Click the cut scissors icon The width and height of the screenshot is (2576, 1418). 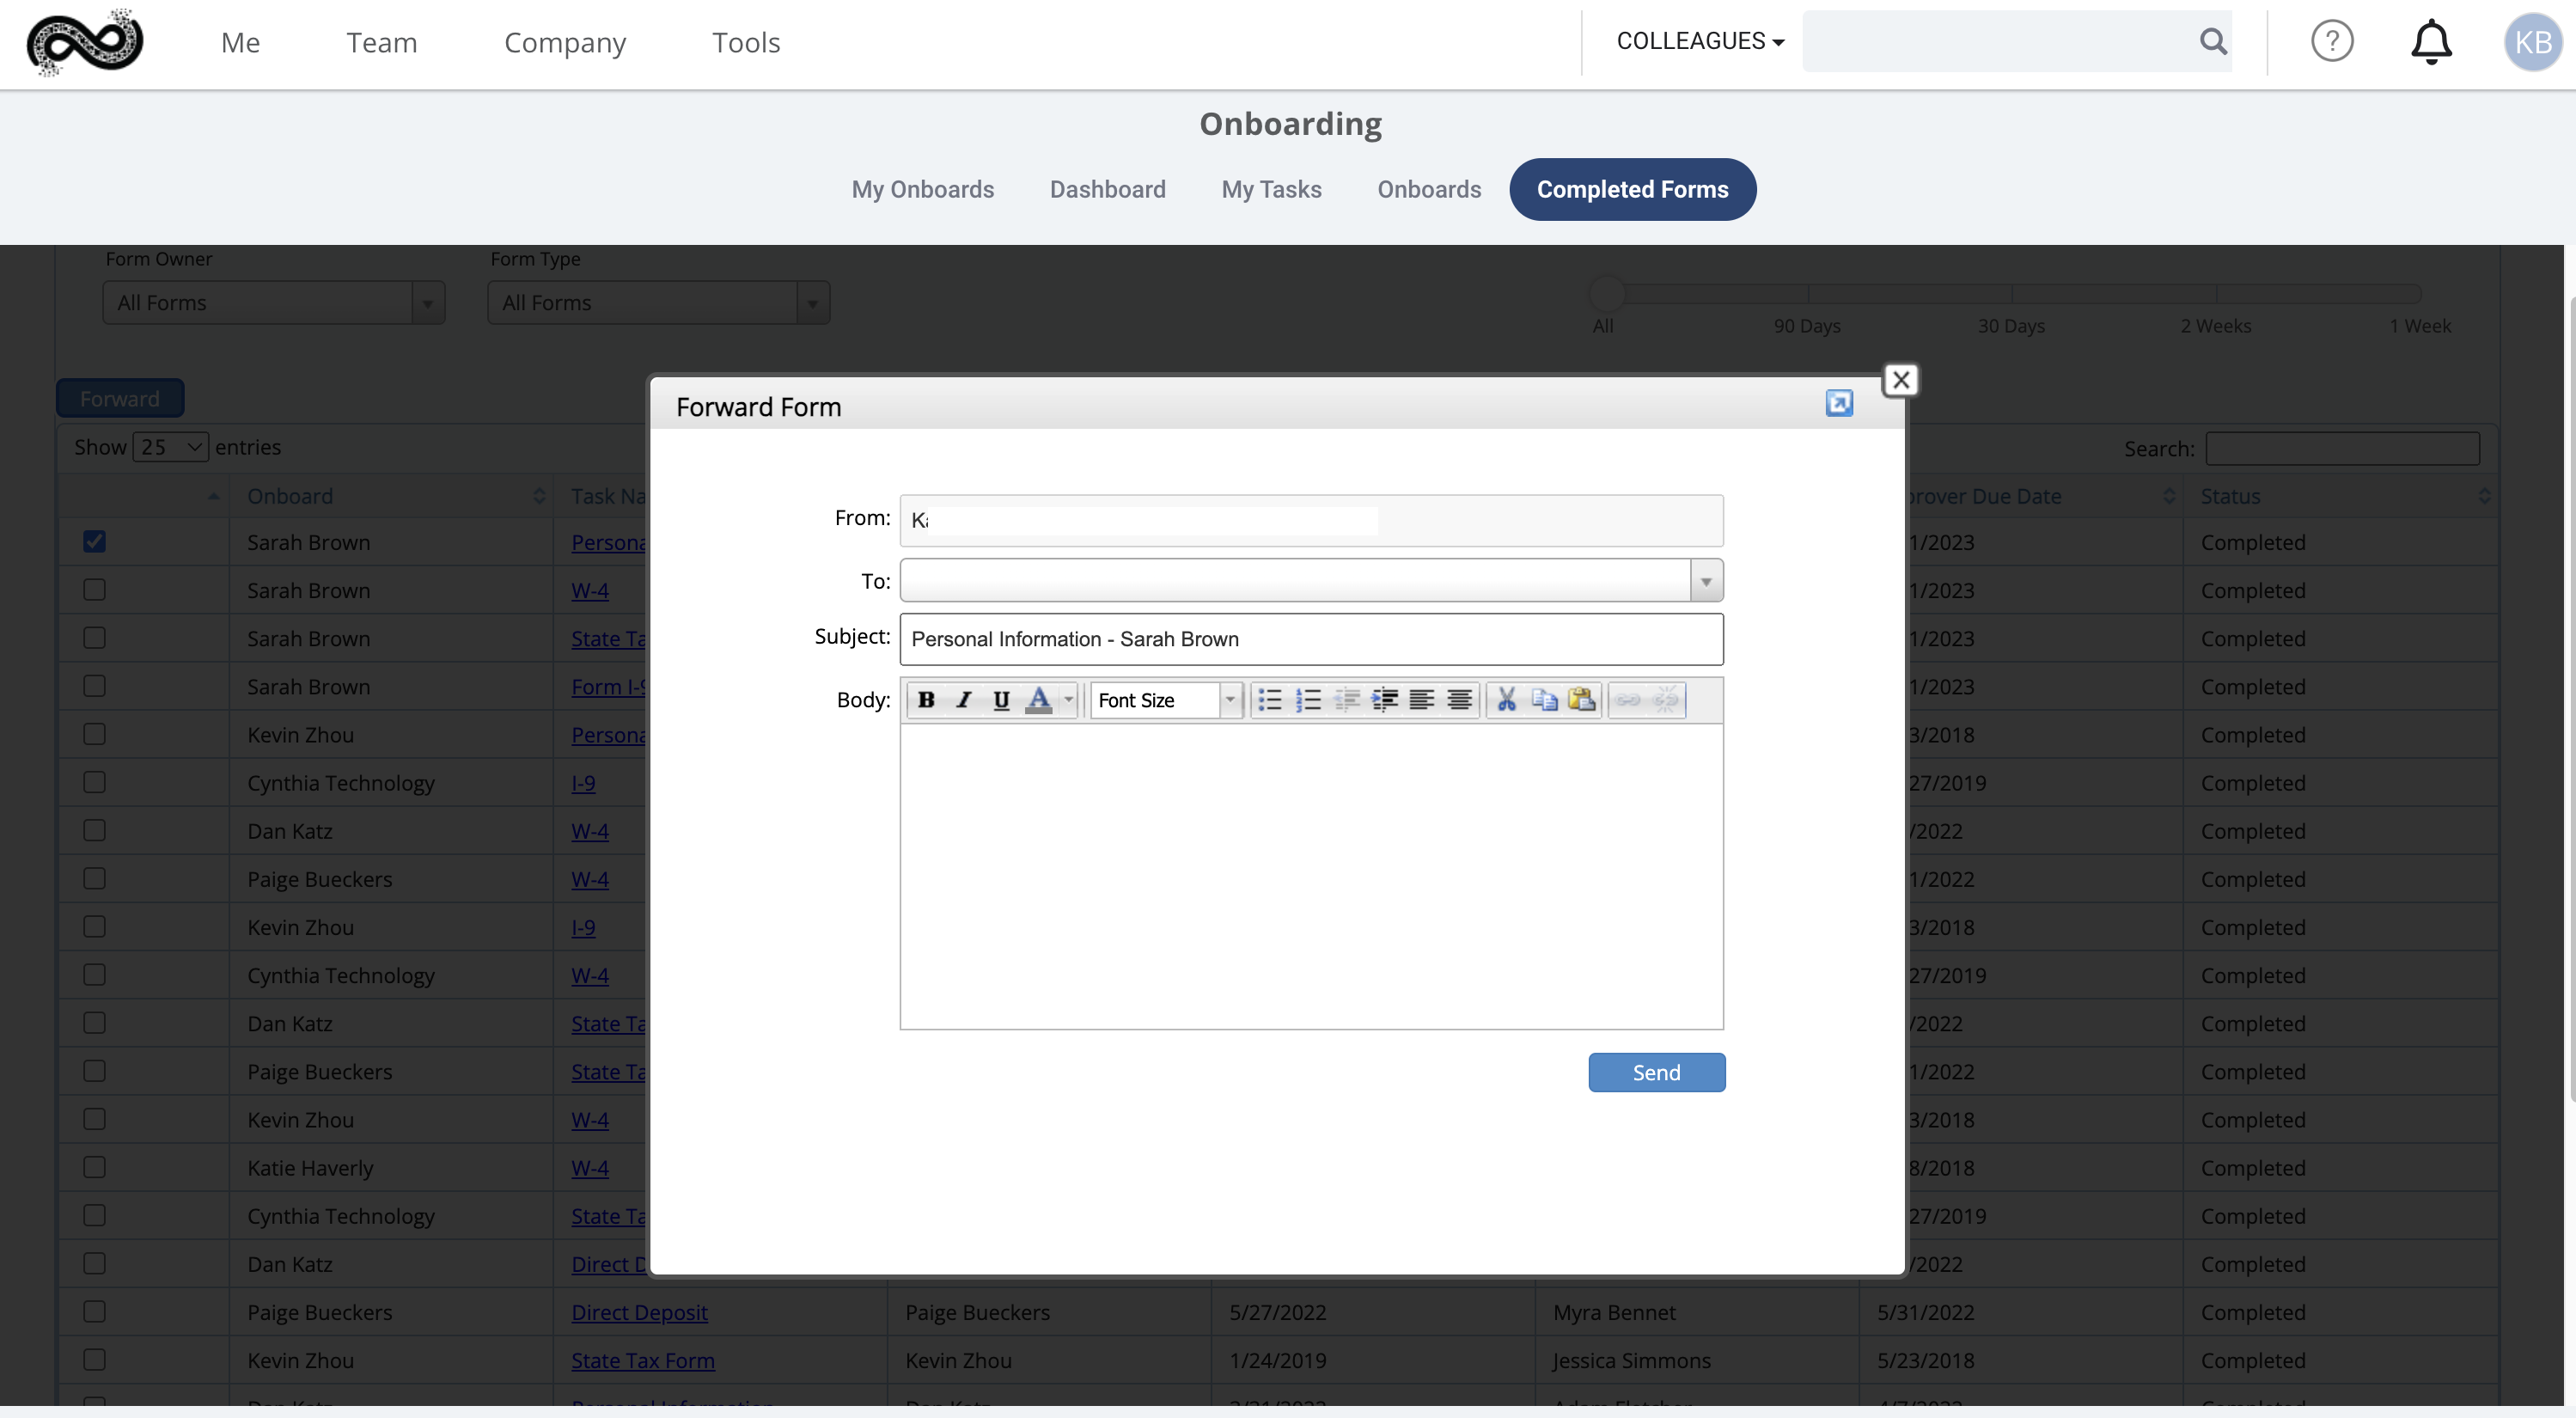point(1506,700)
